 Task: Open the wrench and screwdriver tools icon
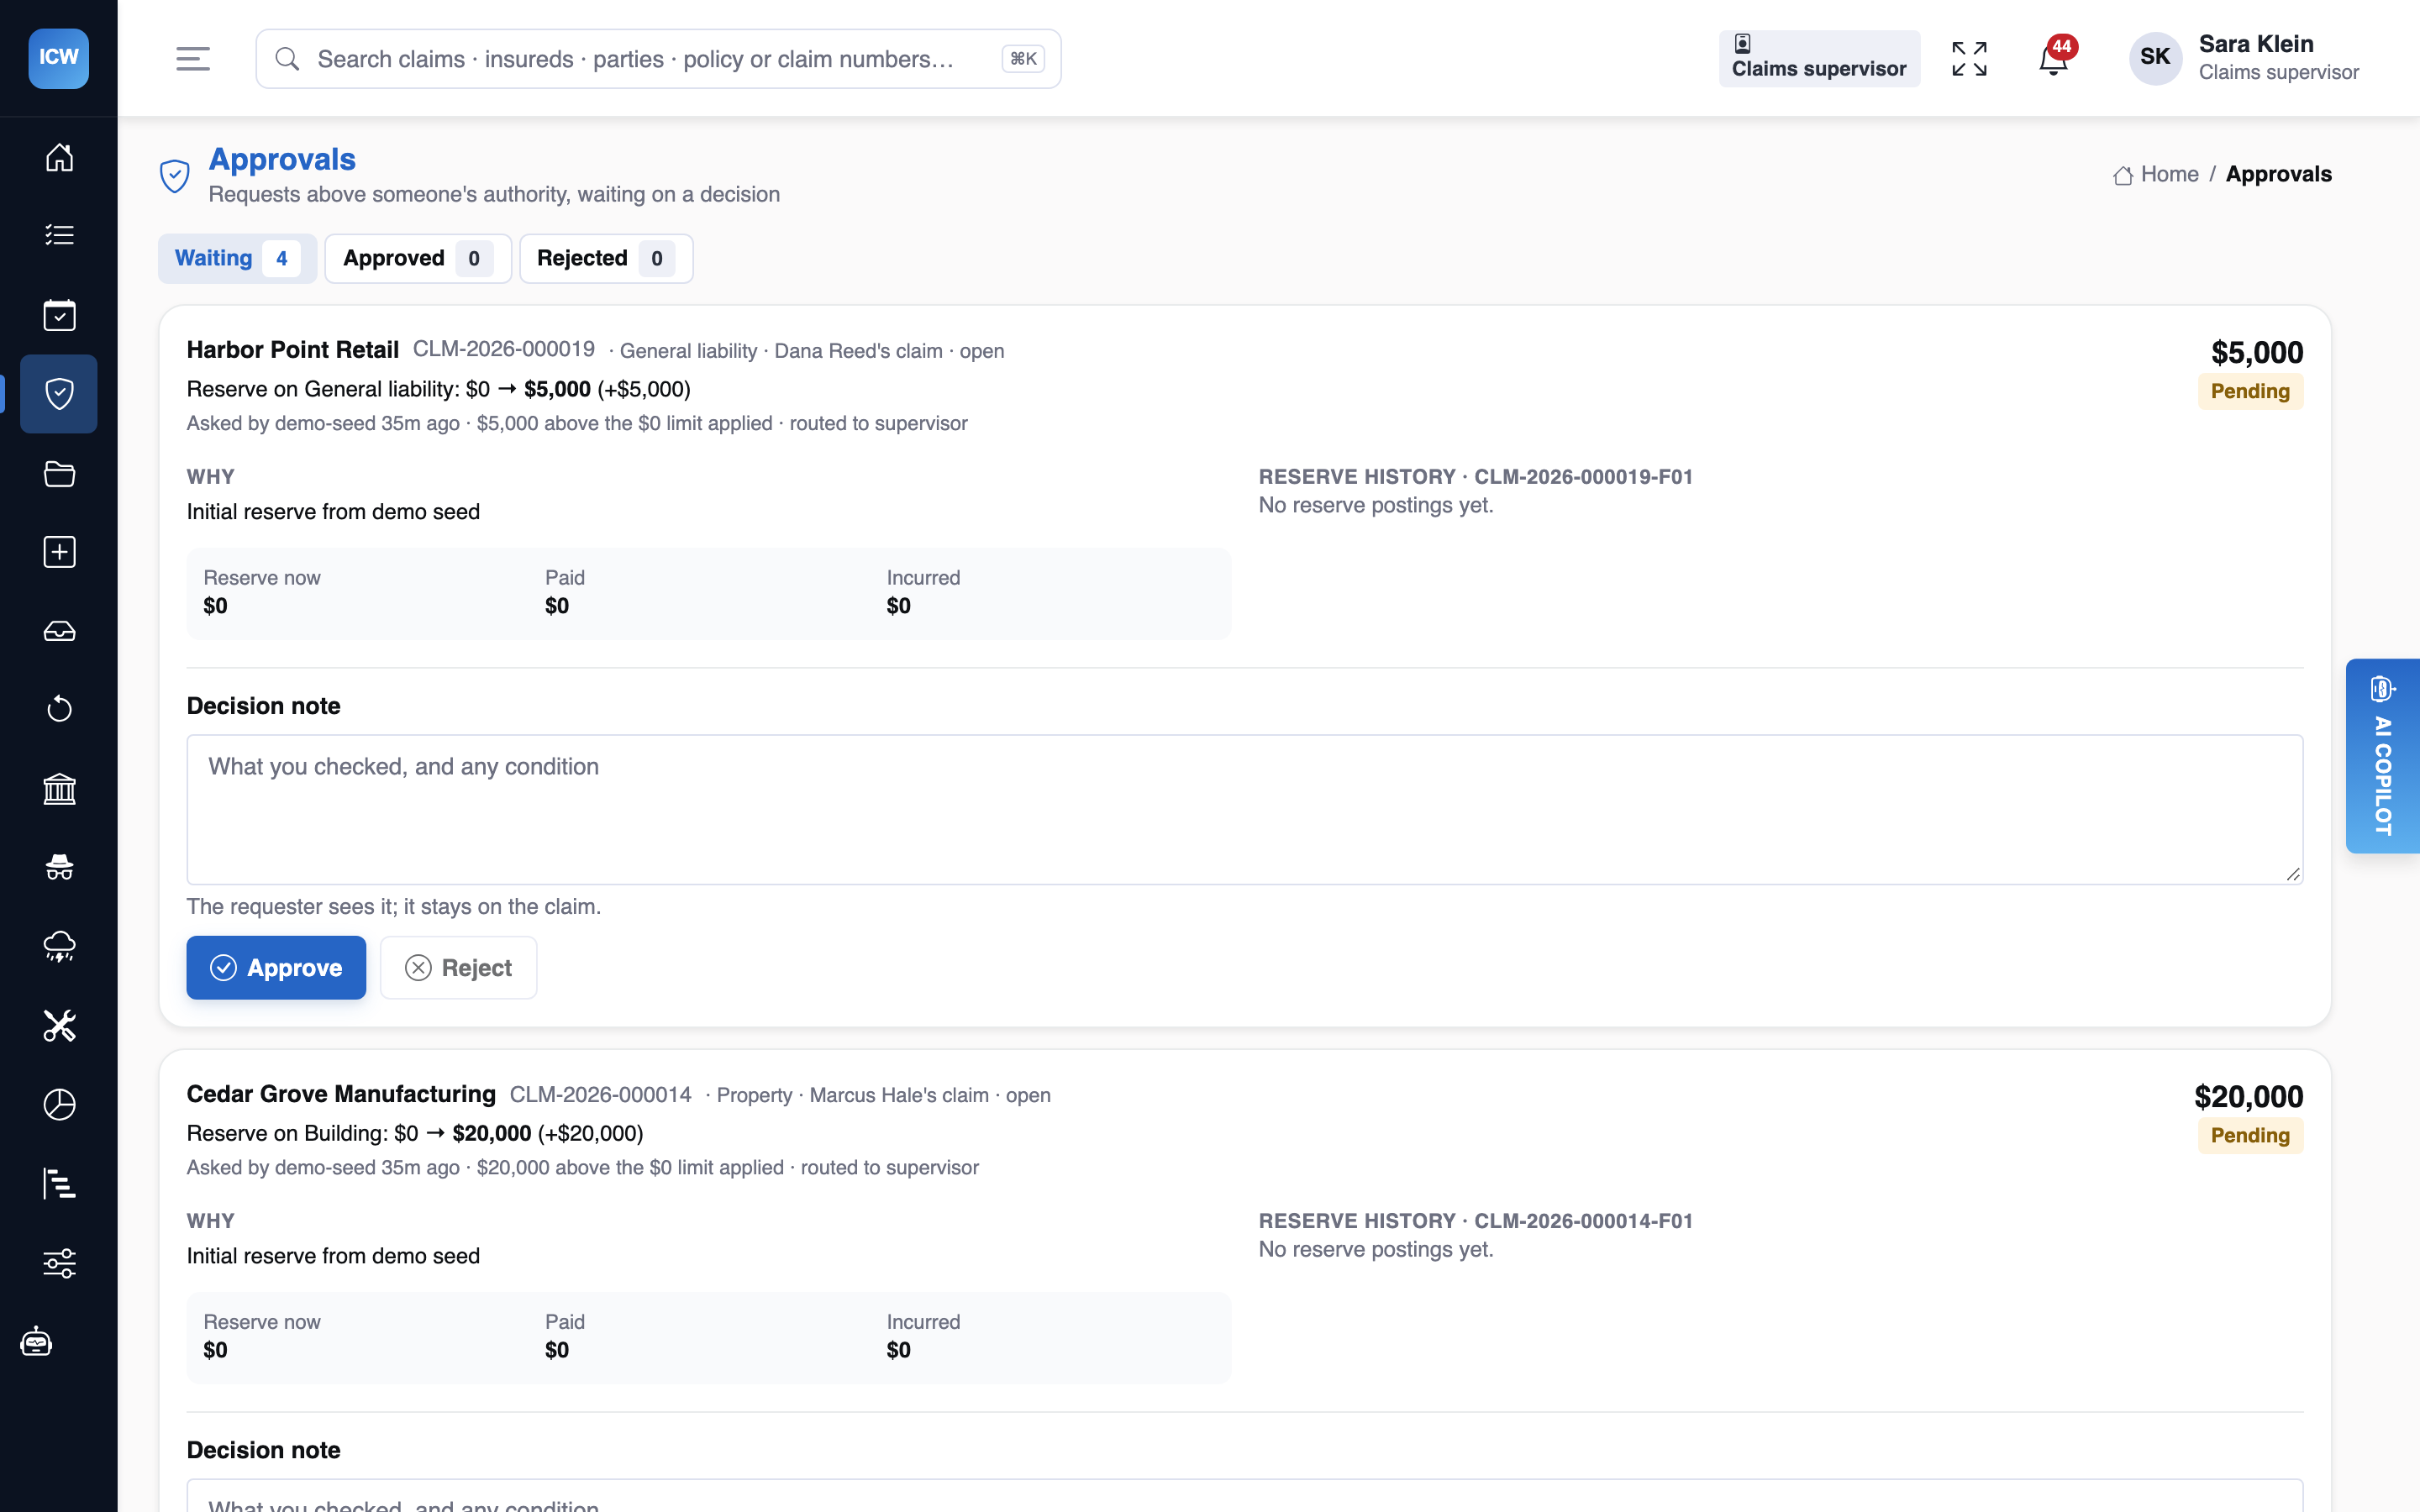[59, 1025]
